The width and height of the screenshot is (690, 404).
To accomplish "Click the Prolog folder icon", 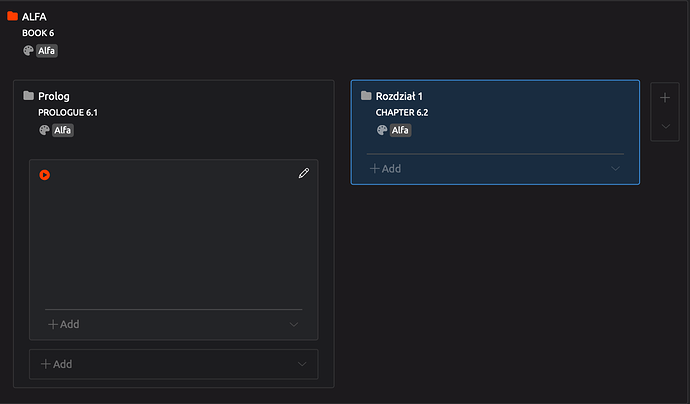I will (28, 96).
